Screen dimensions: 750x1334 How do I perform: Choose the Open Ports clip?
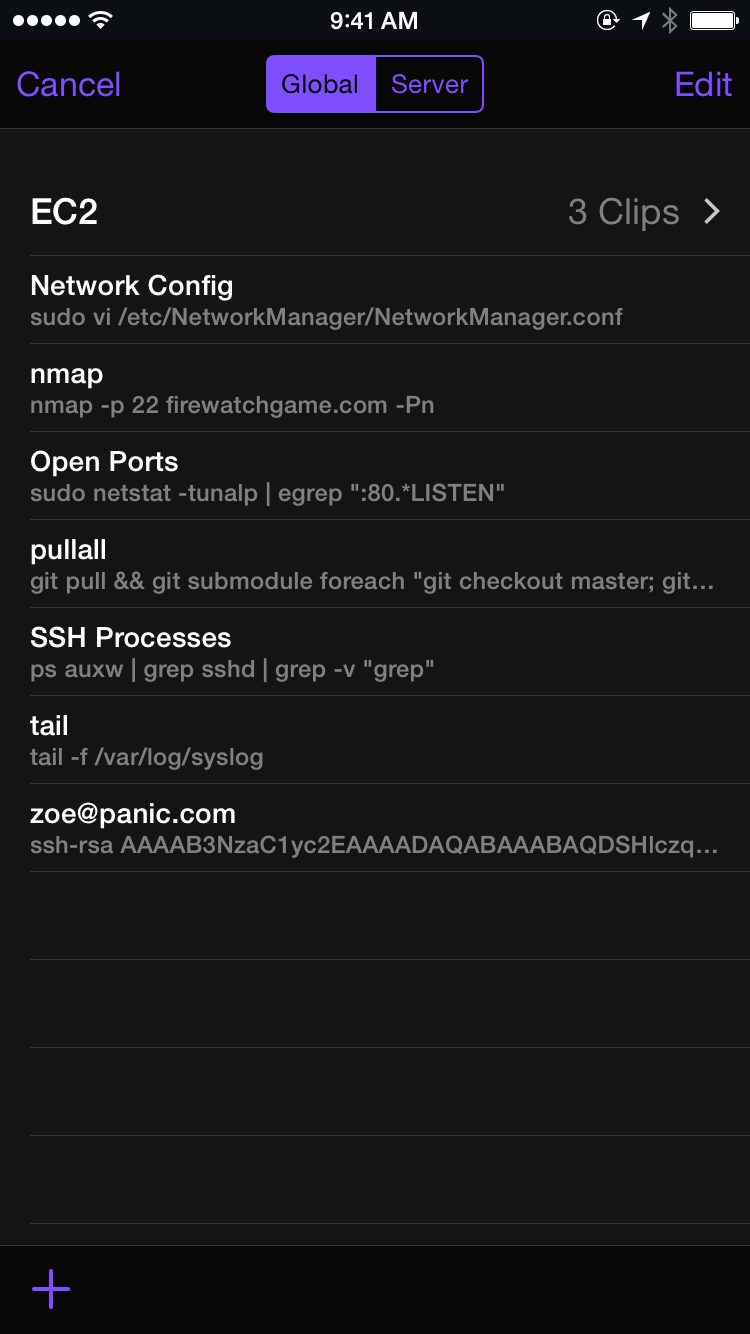pyautogui.click(x=375, y=476)
